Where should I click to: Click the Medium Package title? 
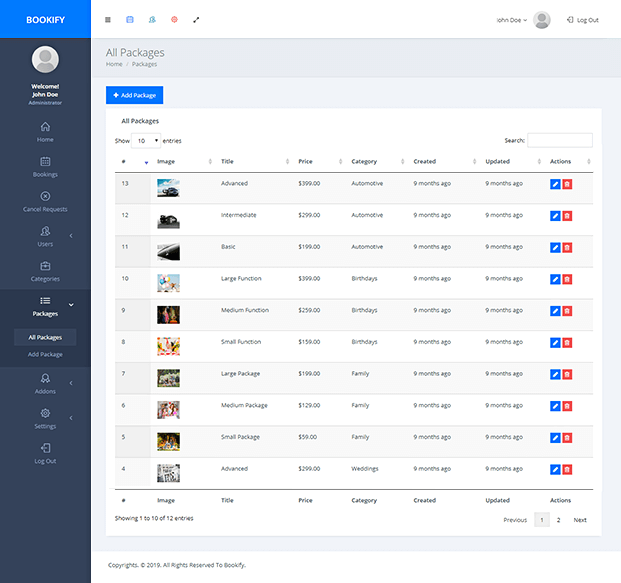[244, 405]
